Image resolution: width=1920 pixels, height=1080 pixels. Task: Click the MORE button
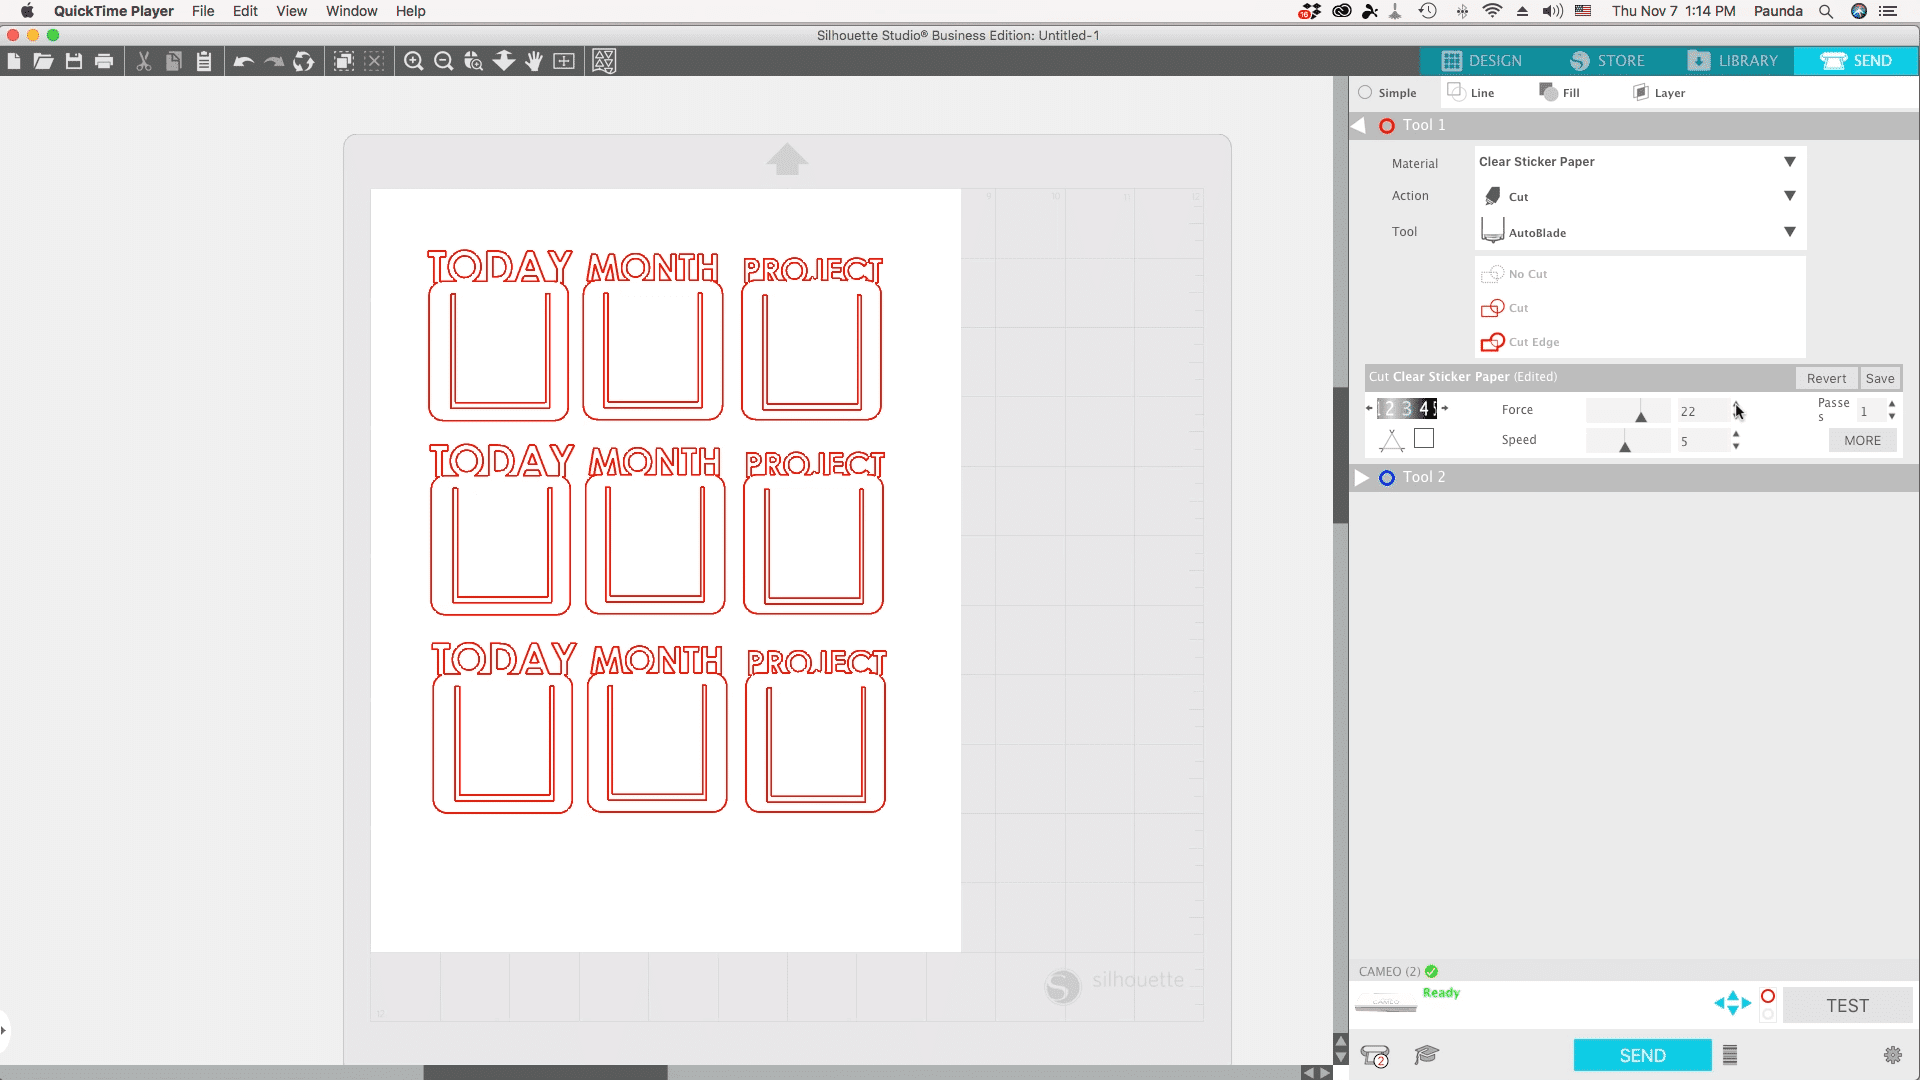point(1862,441)
